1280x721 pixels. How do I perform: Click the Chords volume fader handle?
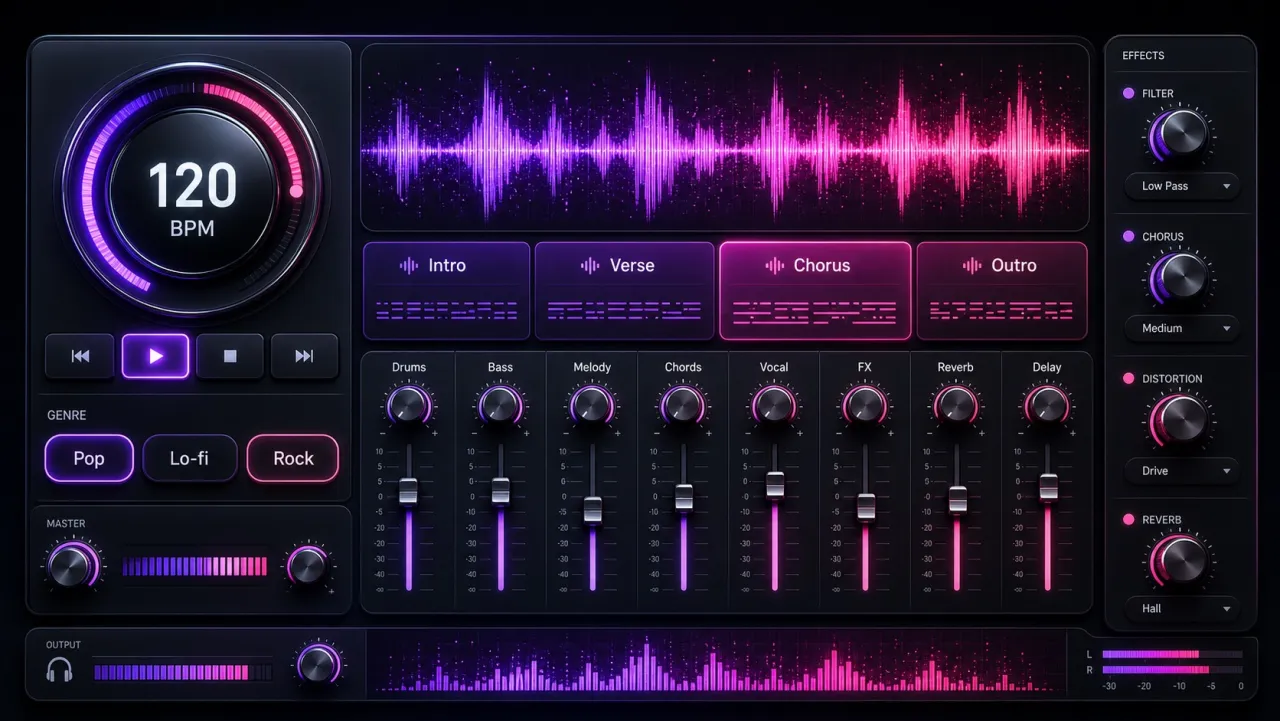click(x=683, y=497)
